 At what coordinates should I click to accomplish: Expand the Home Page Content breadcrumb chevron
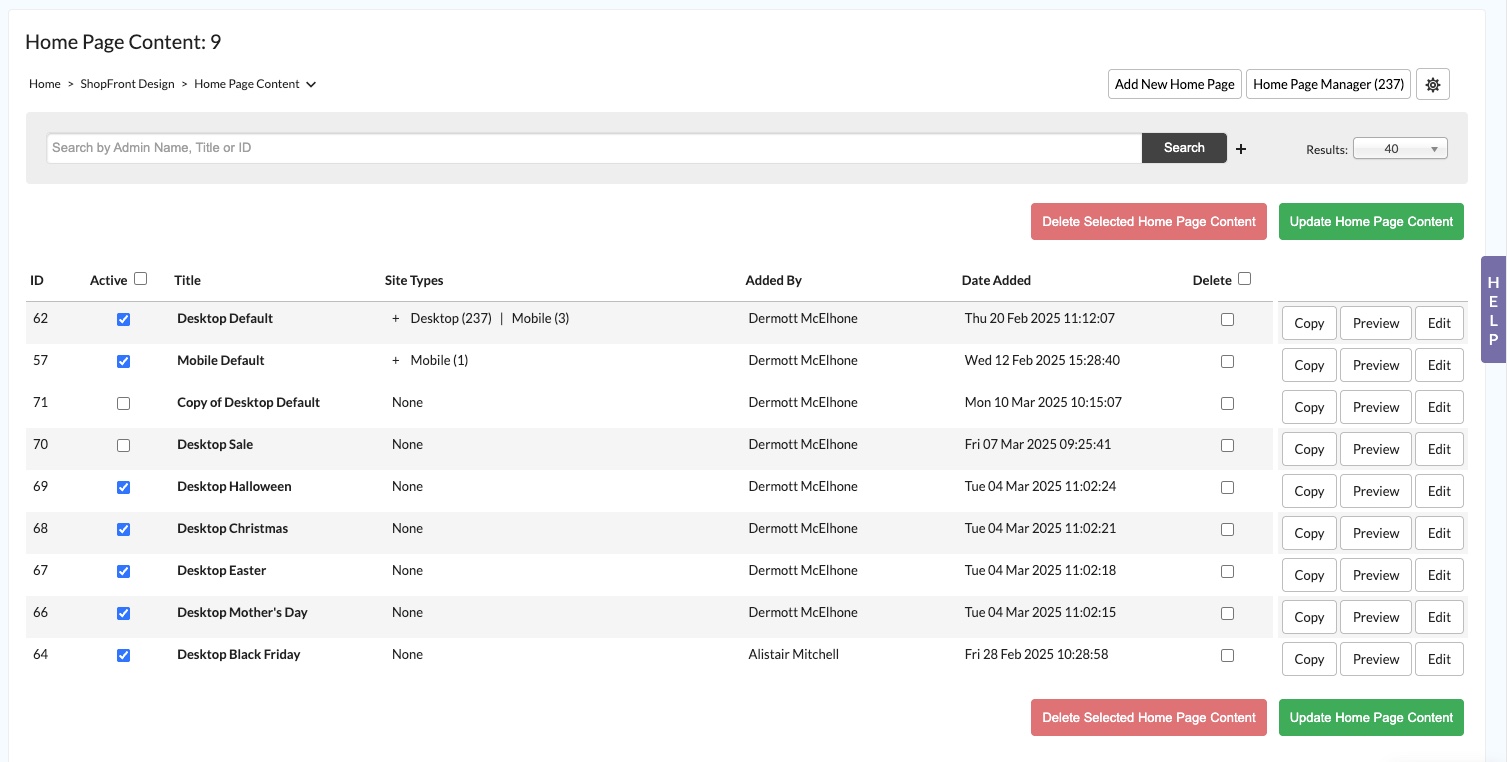pyautogui.click(x=311, y=85)
